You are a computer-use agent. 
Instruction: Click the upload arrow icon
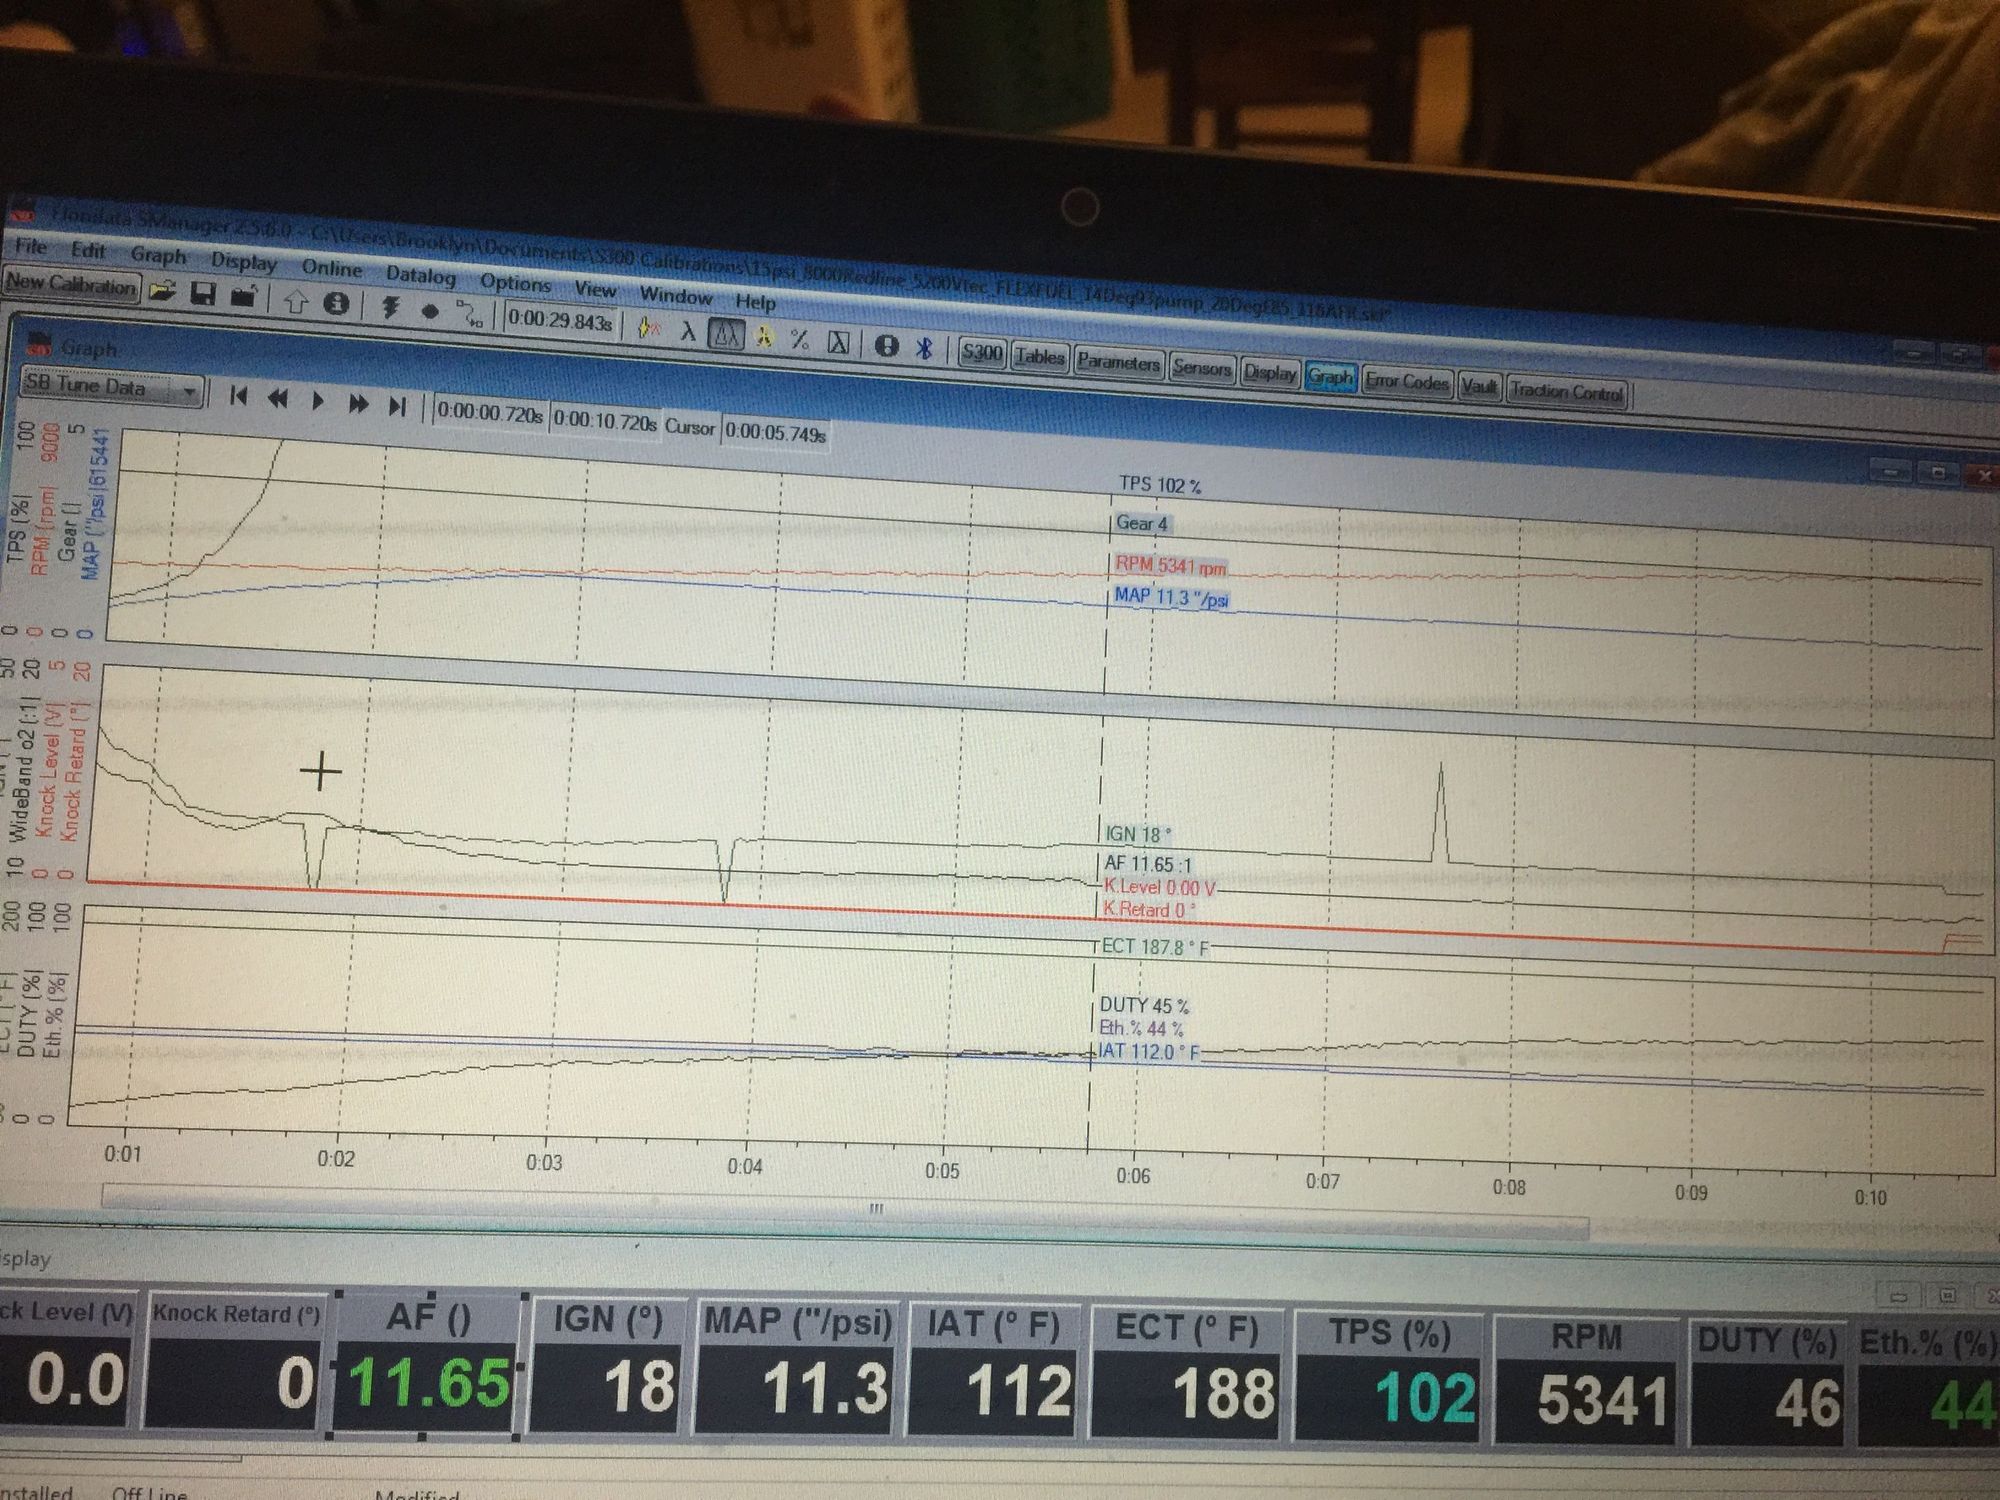294,301
